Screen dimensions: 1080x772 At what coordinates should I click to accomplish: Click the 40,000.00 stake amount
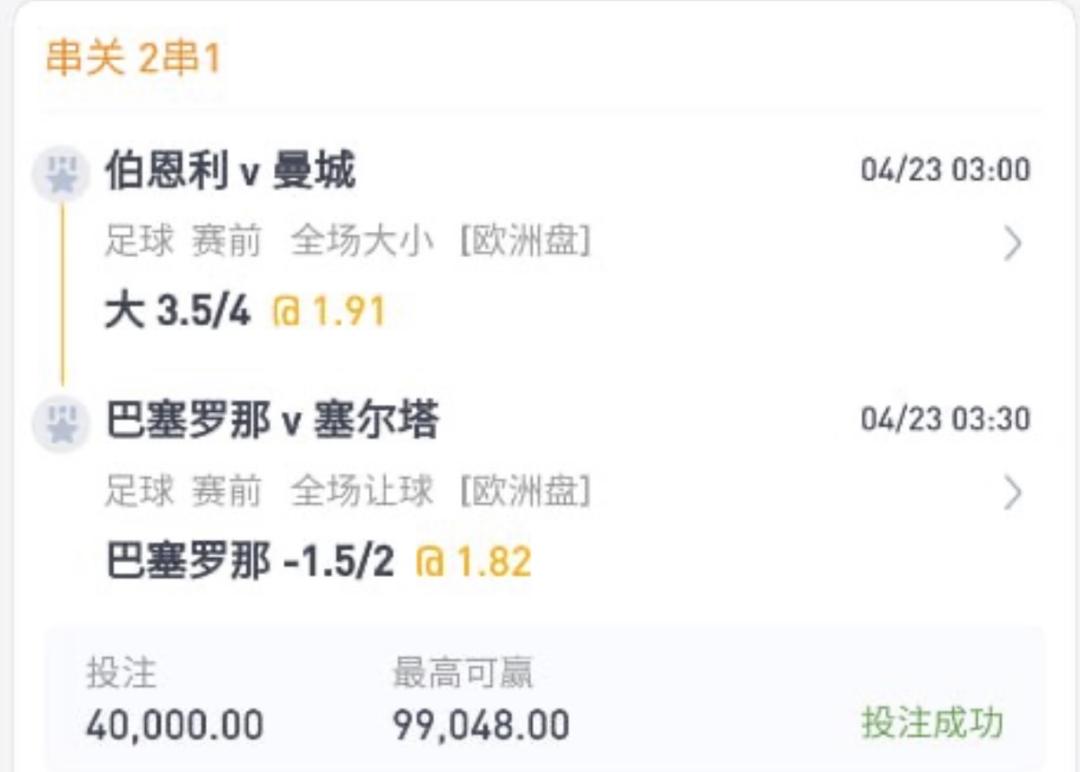[x=175, y=724]
